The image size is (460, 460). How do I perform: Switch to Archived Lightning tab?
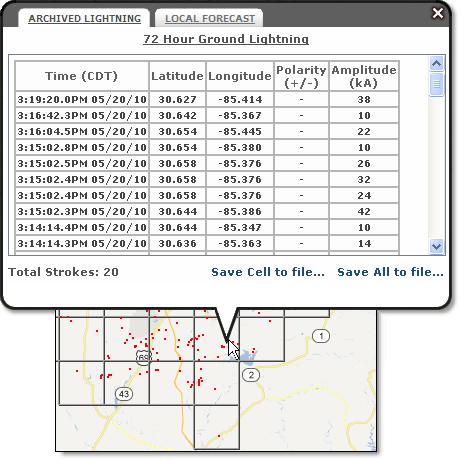[85, 19]
